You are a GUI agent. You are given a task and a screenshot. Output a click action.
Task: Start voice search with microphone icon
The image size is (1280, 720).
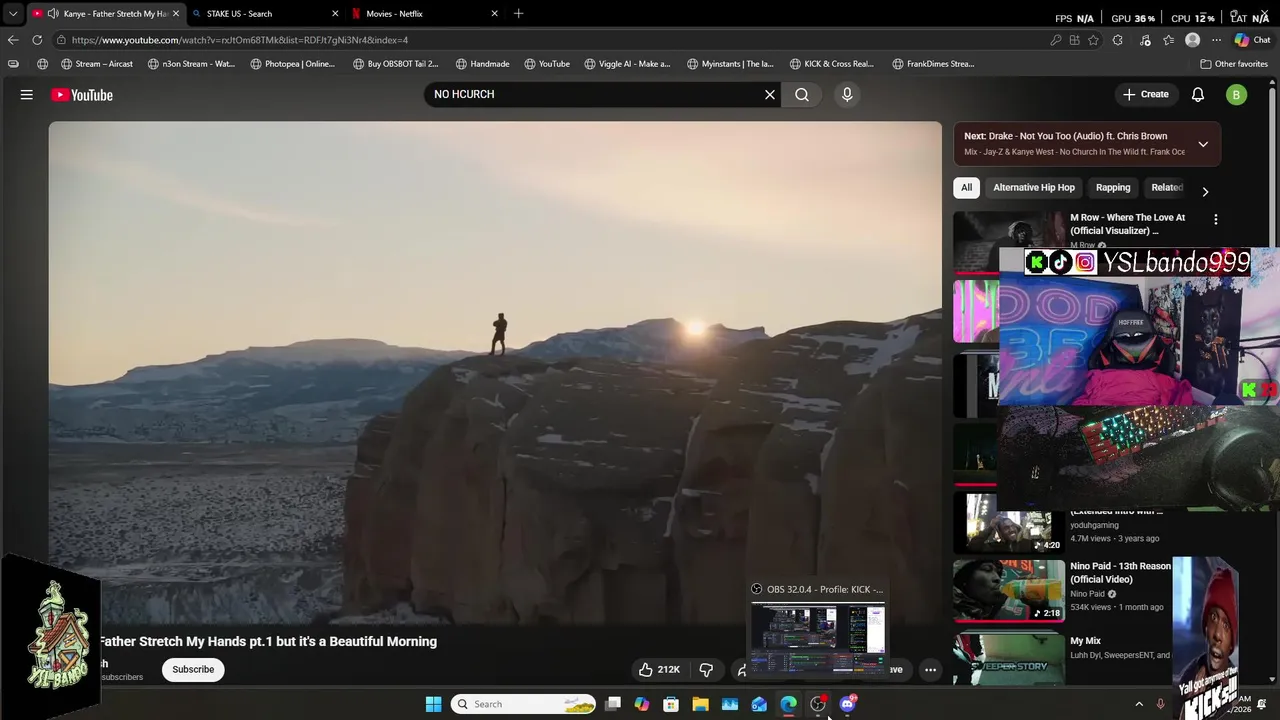click(847, 94)
